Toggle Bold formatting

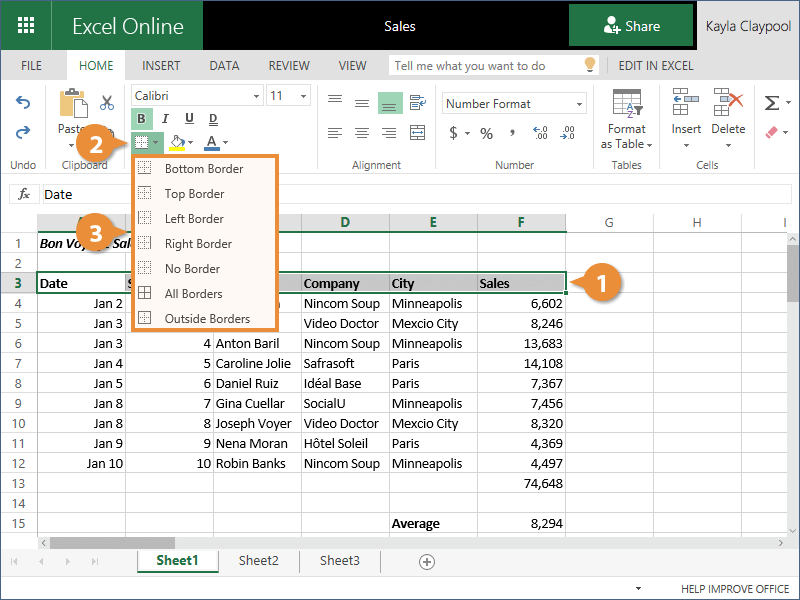(141, 119)
